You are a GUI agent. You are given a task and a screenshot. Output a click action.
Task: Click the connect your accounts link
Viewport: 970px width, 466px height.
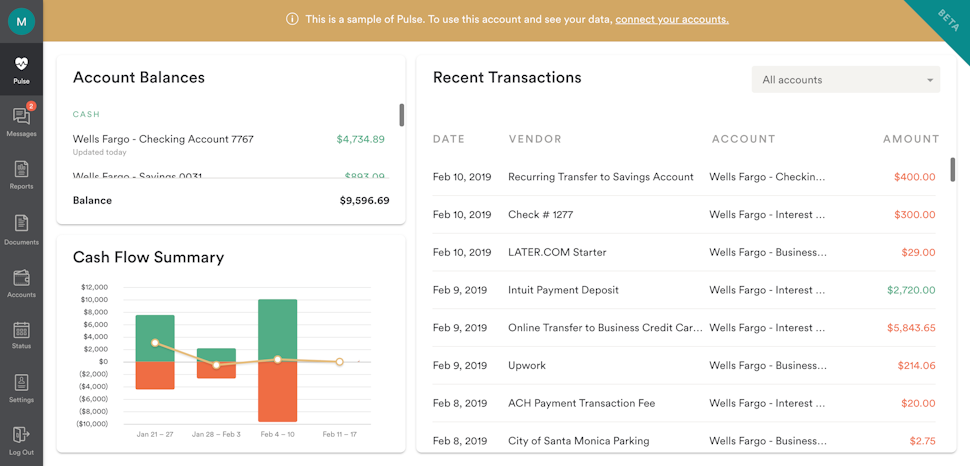[671, 19]
